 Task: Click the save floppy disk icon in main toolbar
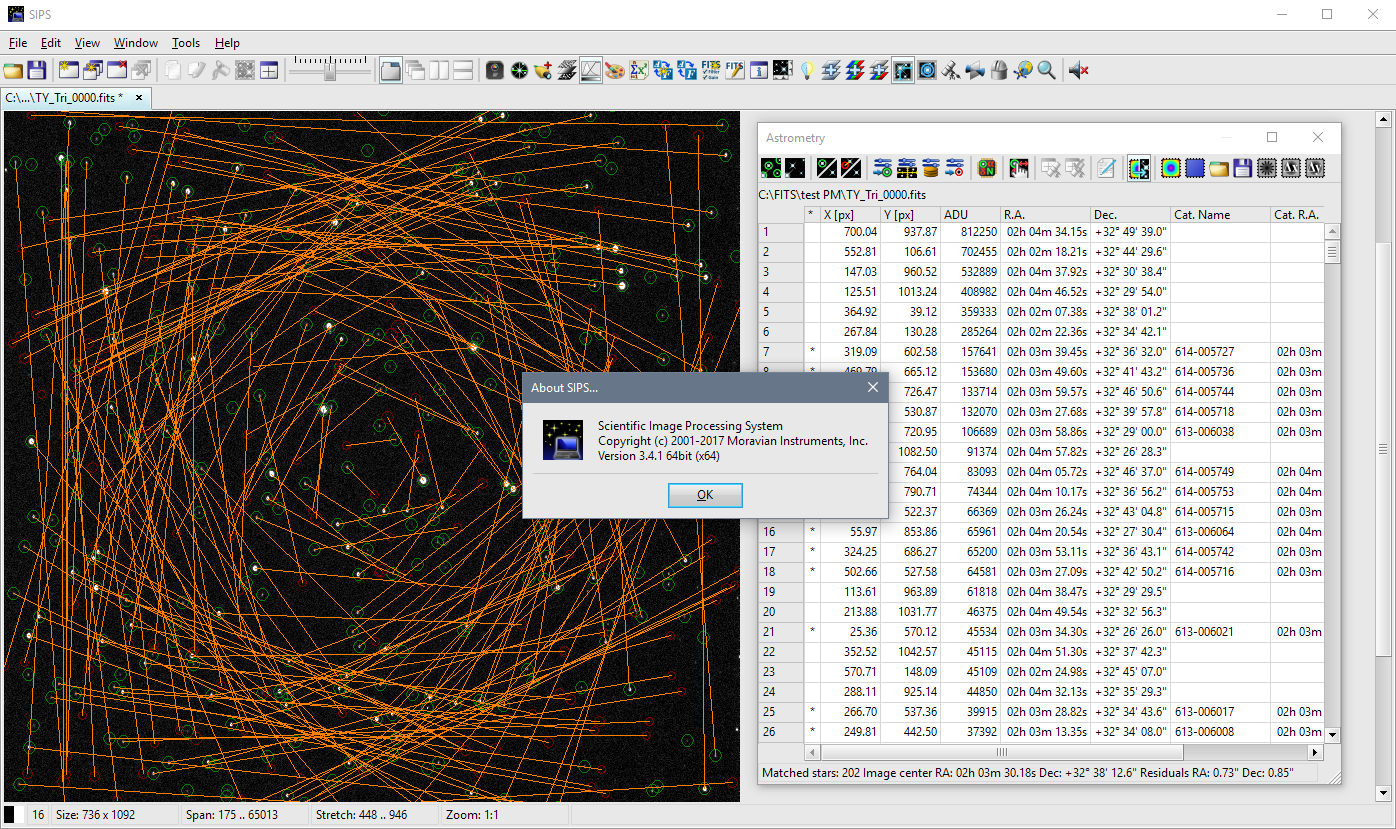point(37,71)
